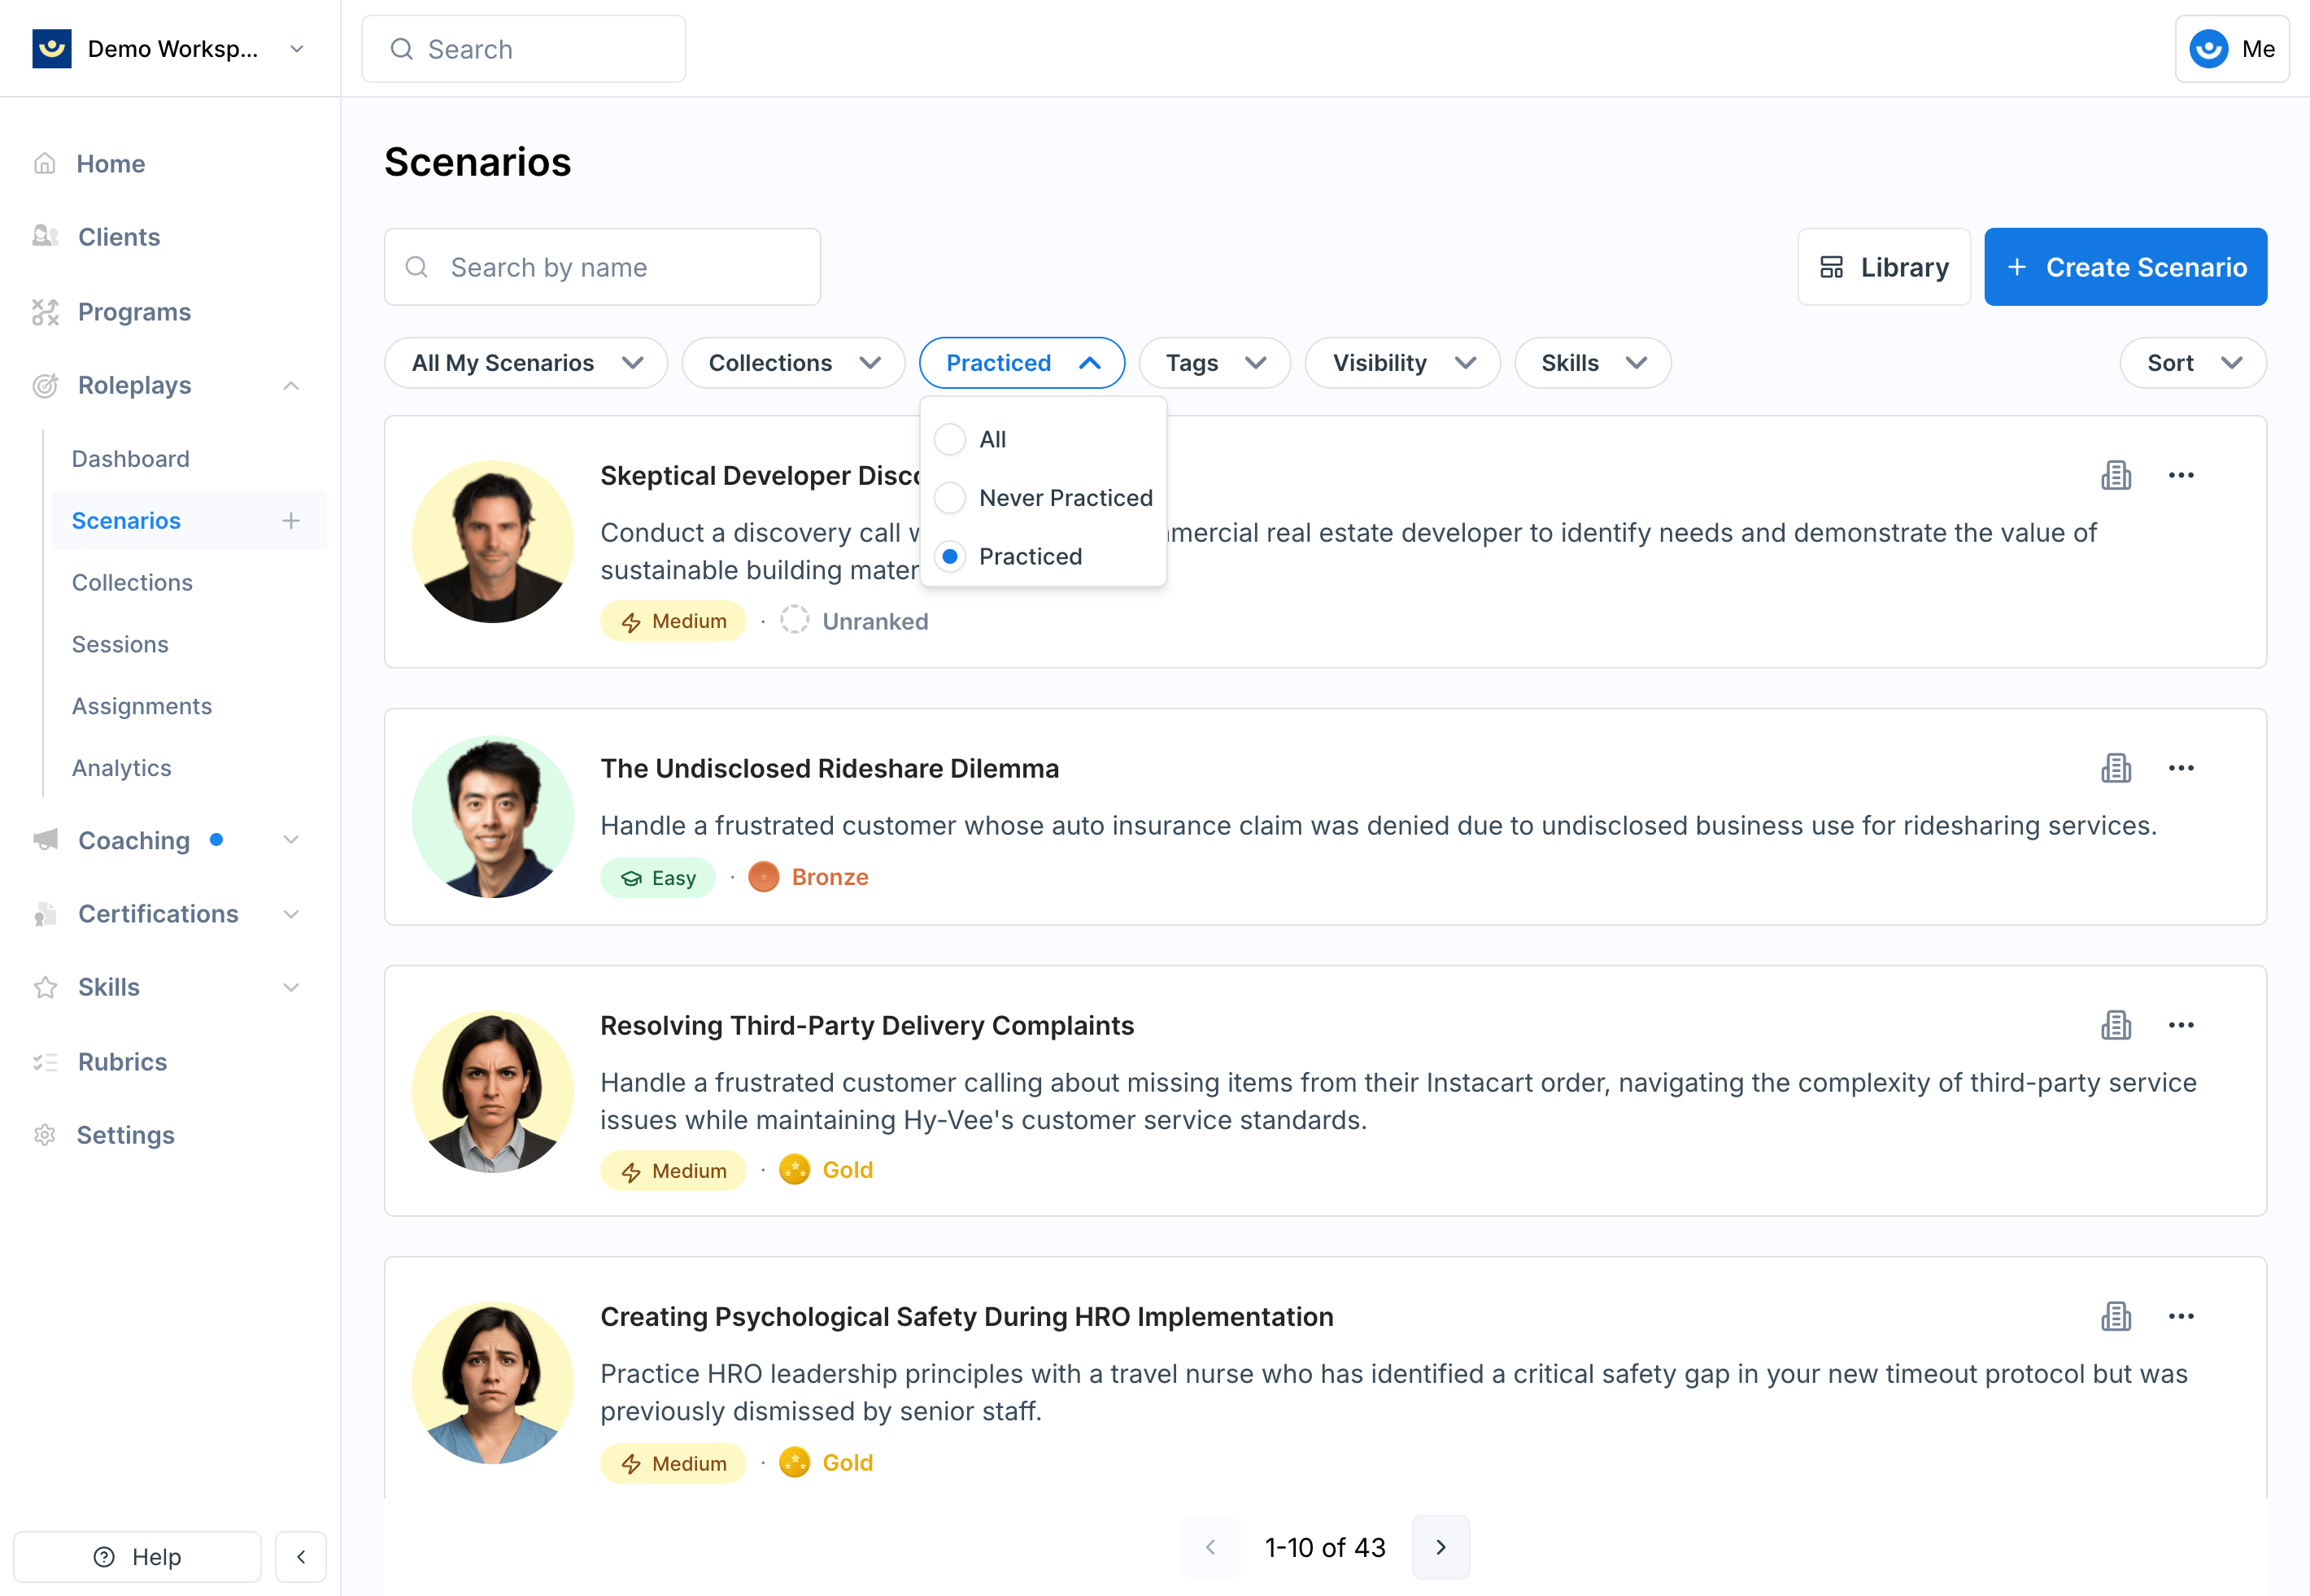Screen dimensions: 2310x1596
Task: Go to the next page of scenarios
Action: (x=1441, y=1547)
